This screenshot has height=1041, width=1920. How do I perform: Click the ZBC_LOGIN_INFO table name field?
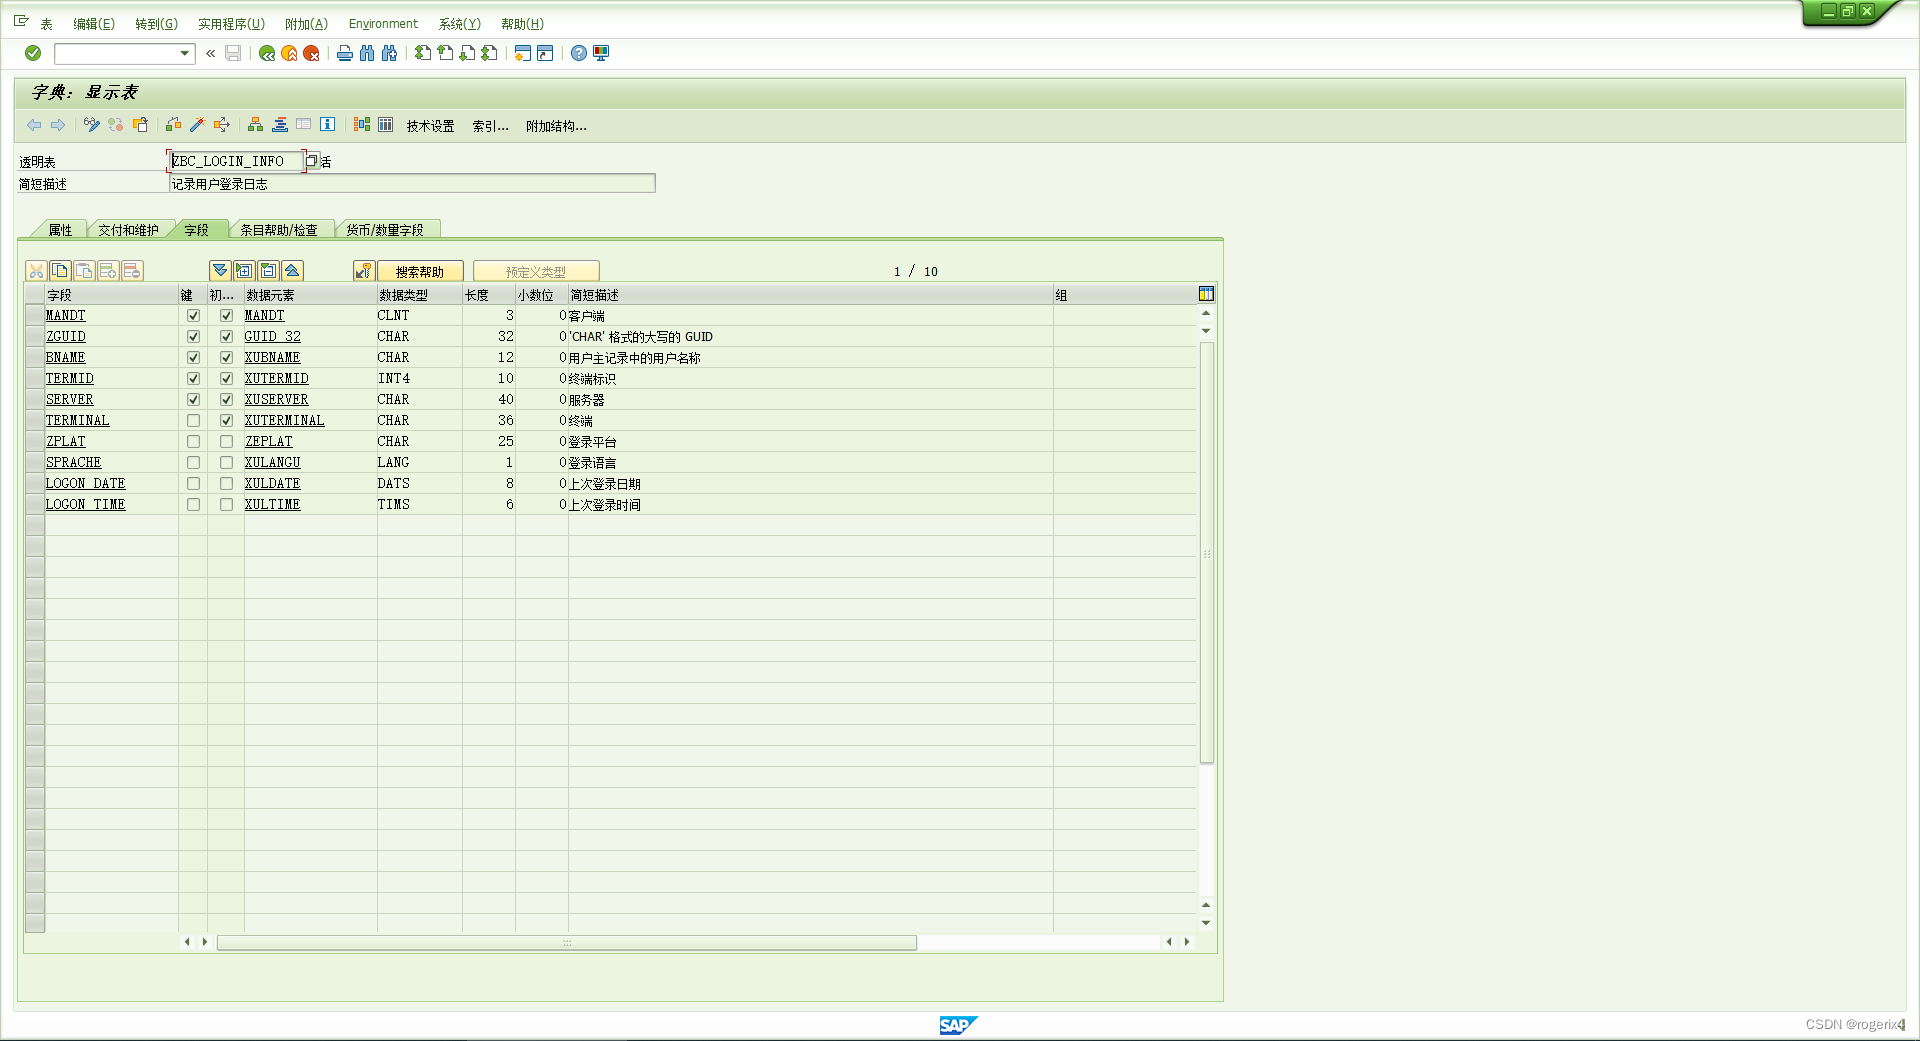(x=236, y=161)
